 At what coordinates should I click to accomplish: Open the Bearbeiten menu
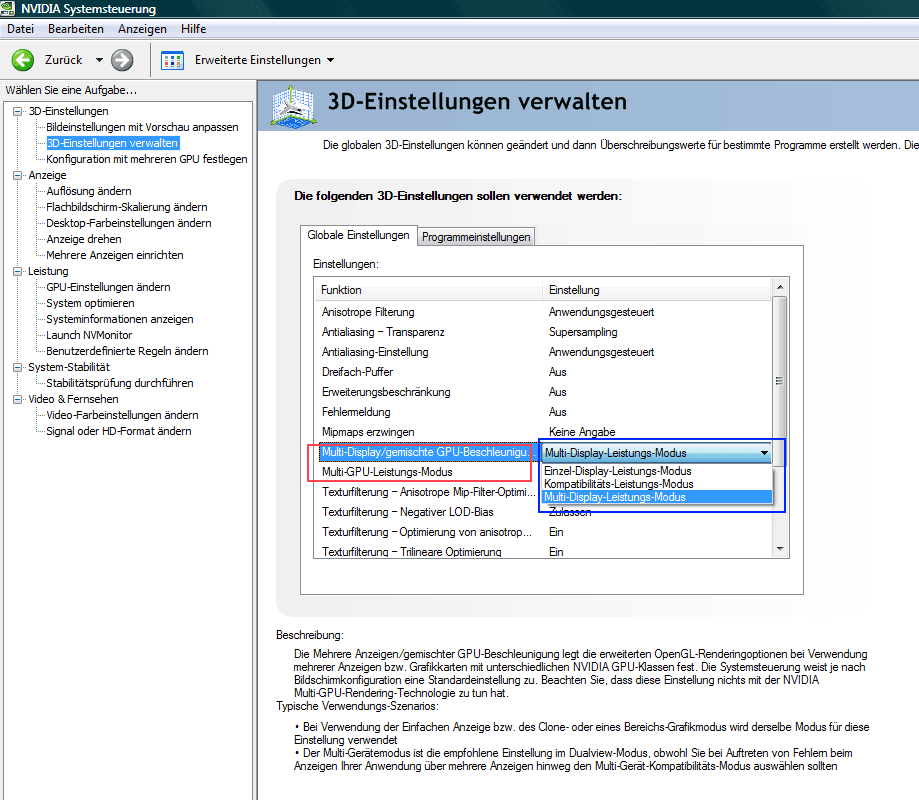76,29
